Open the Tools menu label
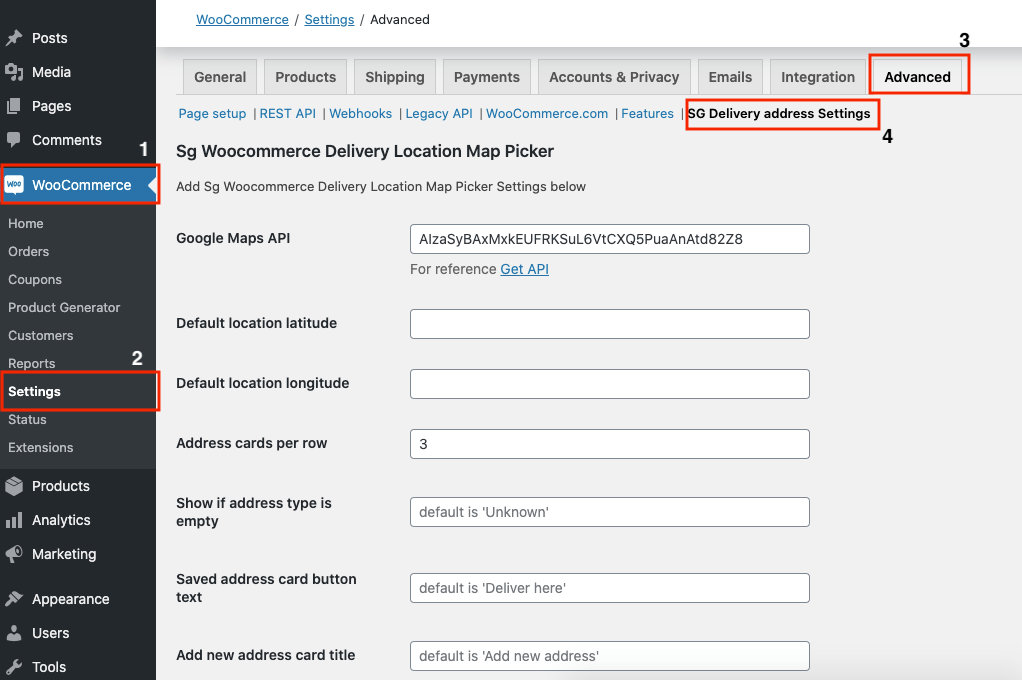Image resolution: width=1022 pixels, height=680 pixels. coord(49,666)
